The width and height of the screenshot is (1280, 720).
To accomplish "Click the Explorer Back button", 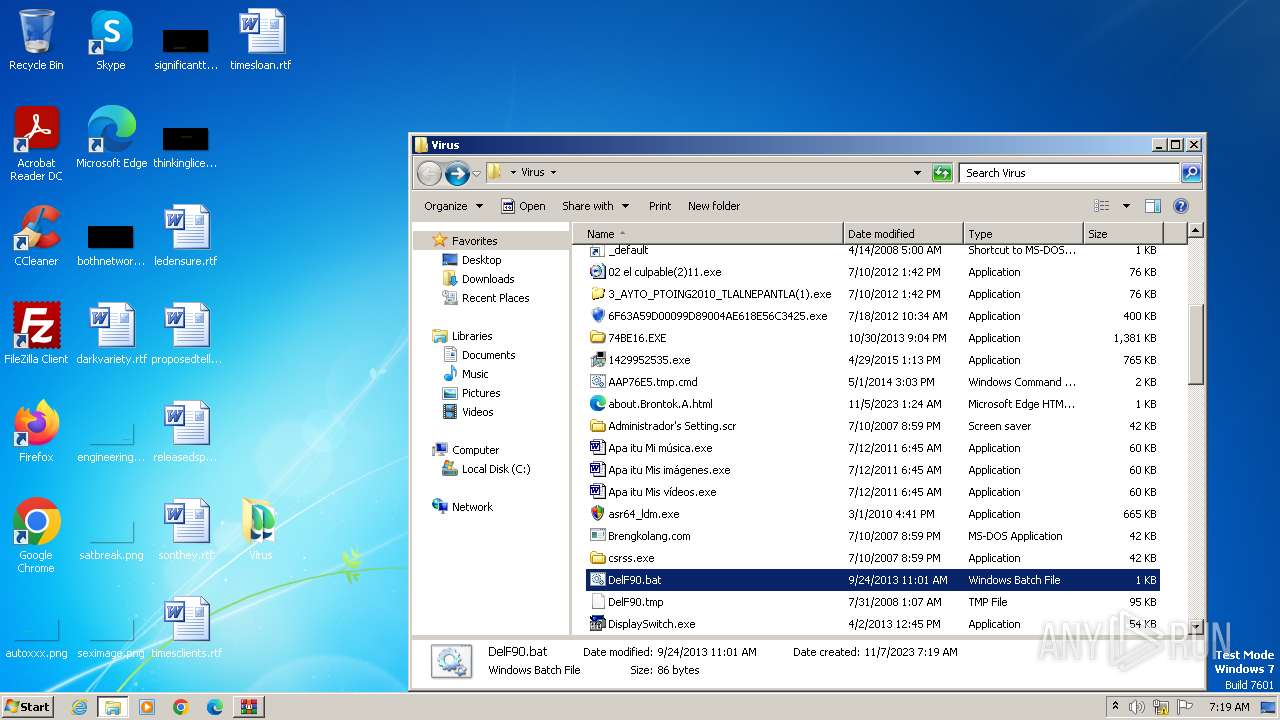I will pyautogui.click(x=429, y=173).
